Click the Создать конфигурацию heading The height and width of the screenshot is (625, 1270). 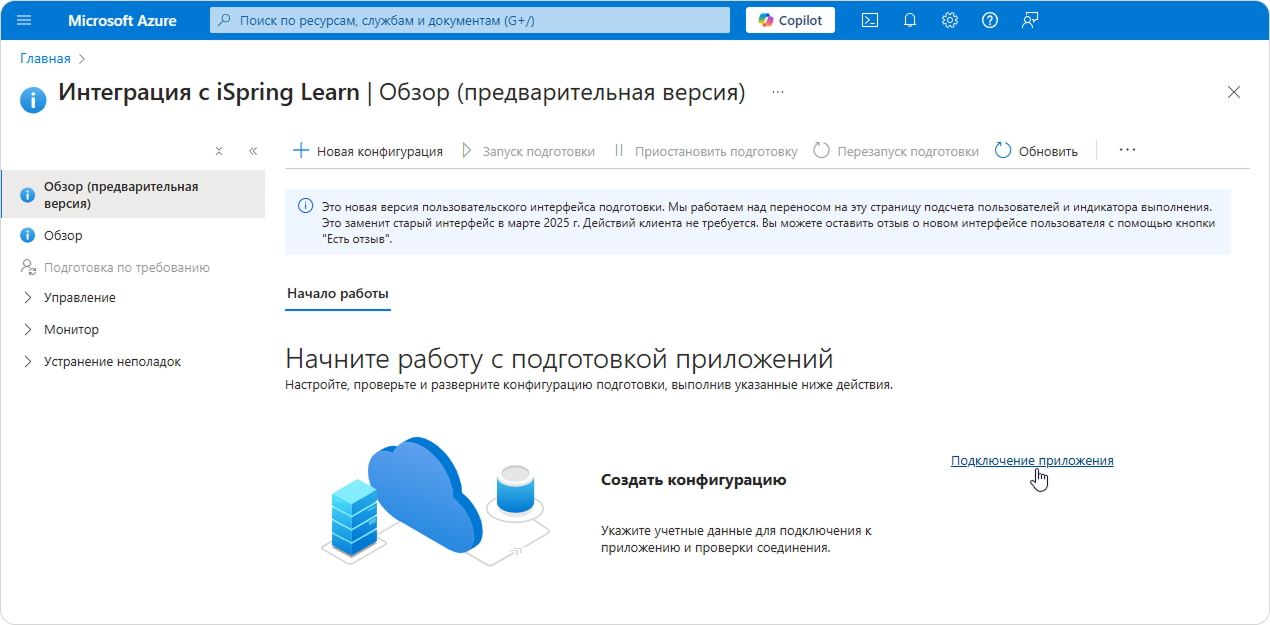tap(693, 480)
